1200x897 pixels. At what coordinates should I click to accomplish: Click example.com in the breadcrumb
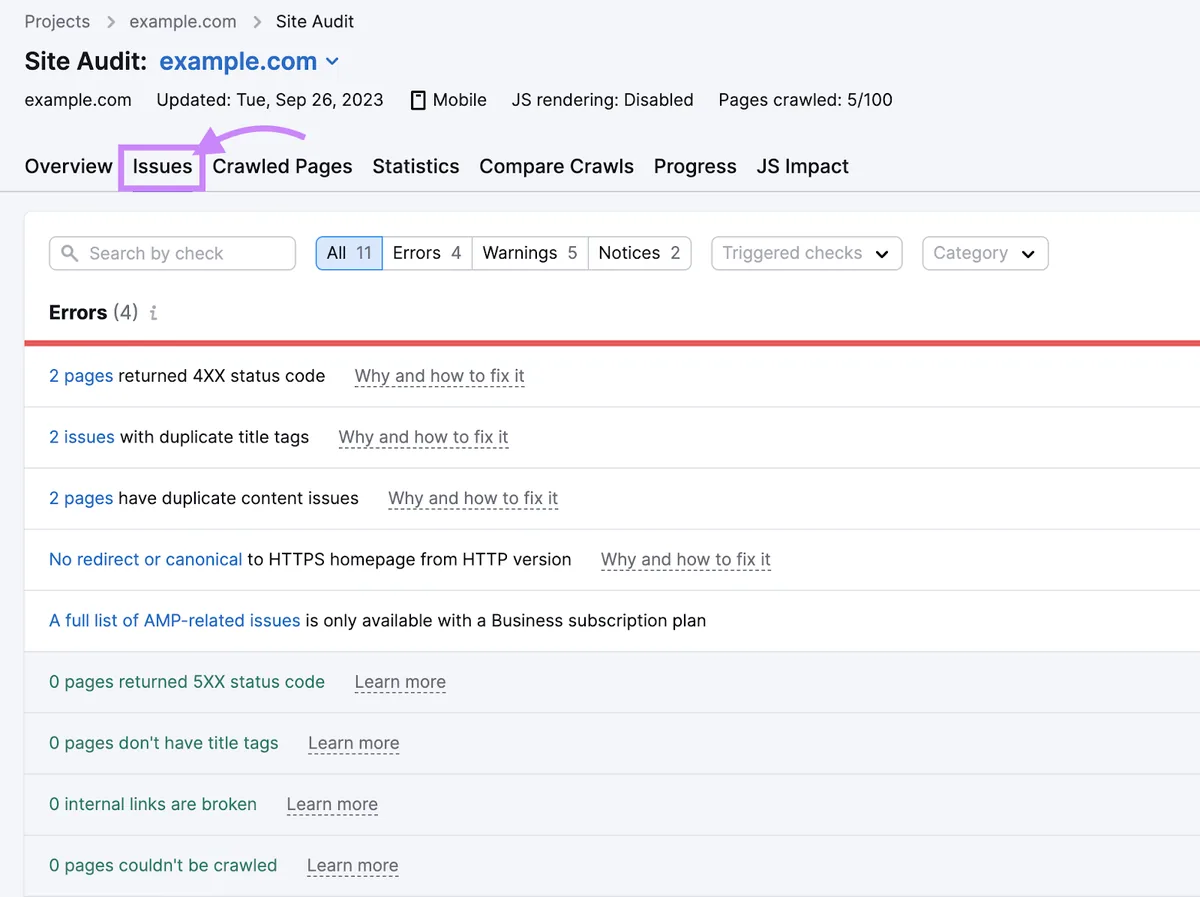pyautogui.click(x=183, y=21)
